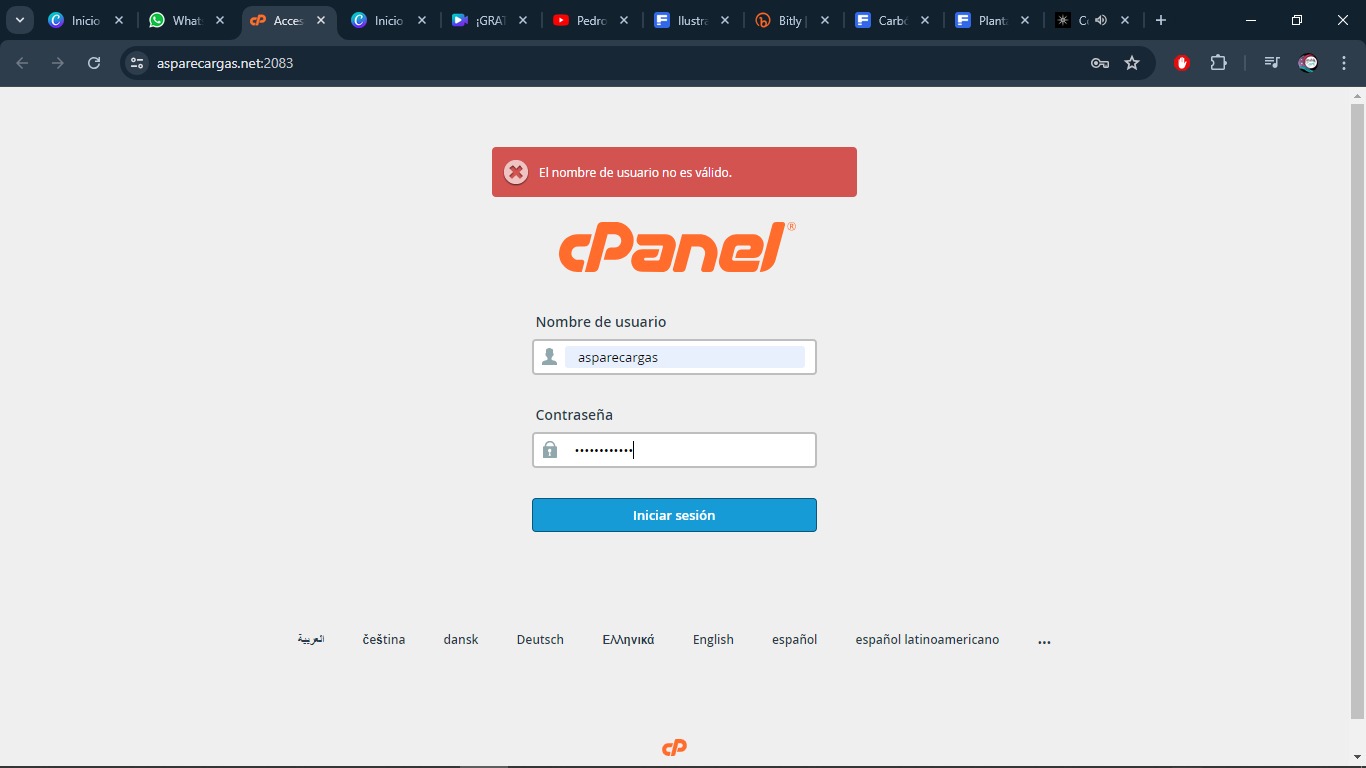Open the media controls icon
Screen dimensions: 1366x768
coord(1271,63)
